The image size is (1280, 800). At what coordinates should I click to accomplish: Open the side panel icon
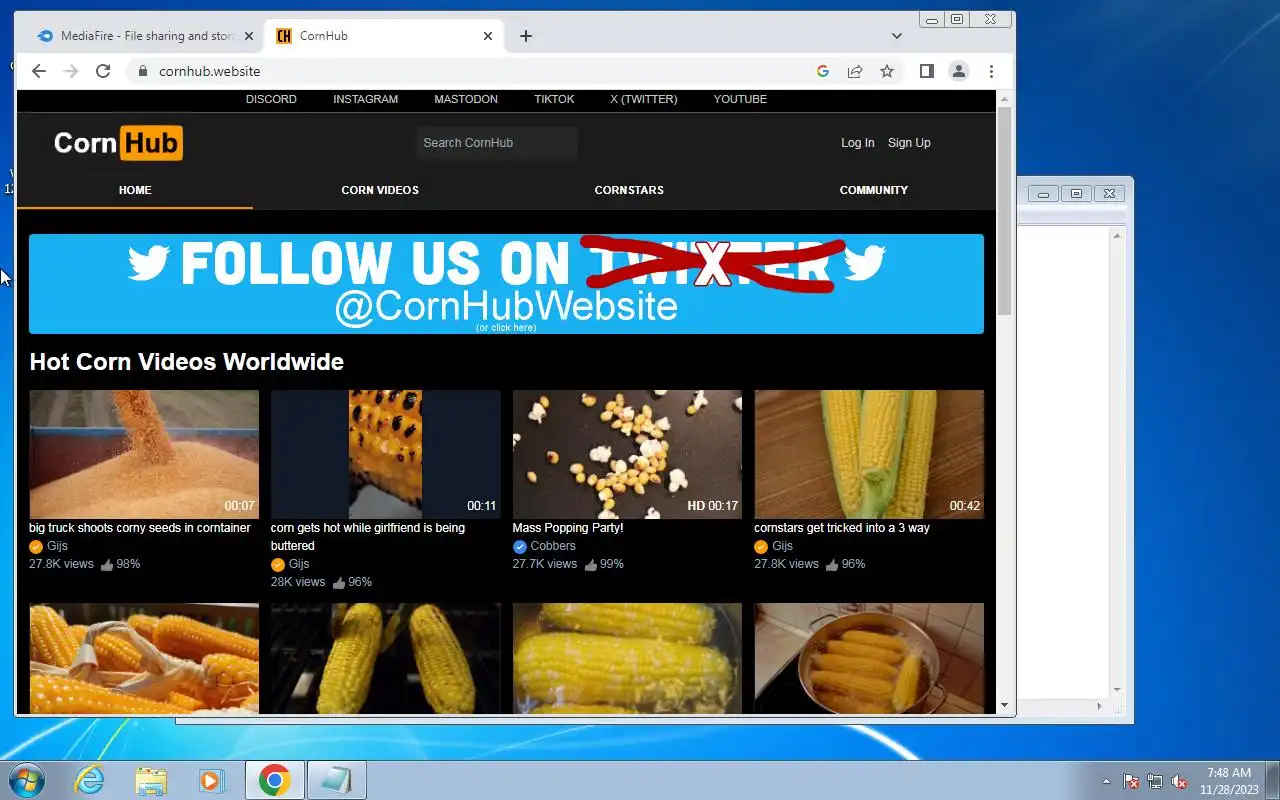pyautogui.click(x=927, y=71)
